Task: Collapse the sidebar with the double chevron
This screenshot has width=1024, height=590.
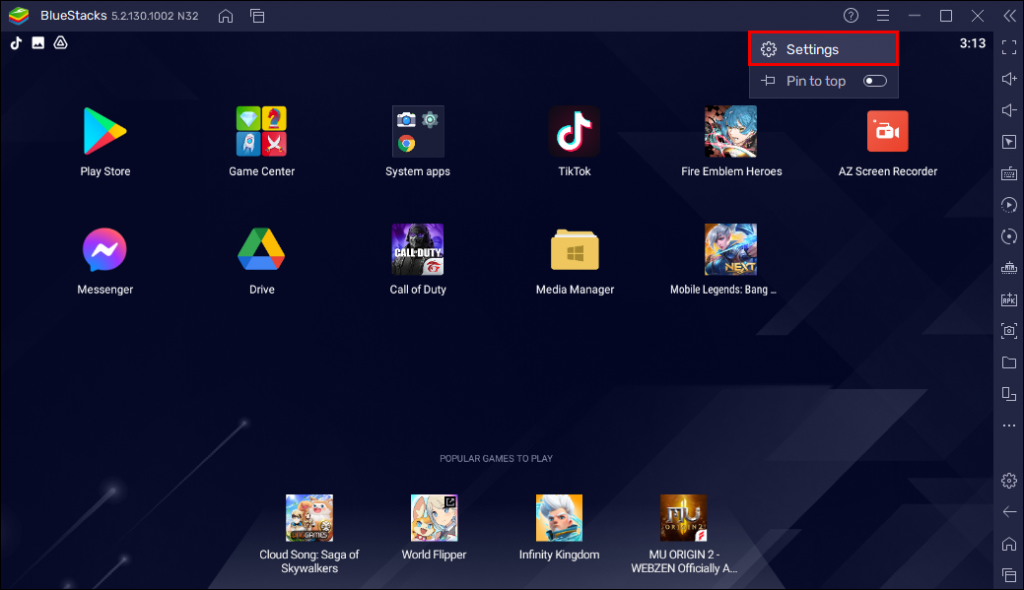Action: 1009,15
